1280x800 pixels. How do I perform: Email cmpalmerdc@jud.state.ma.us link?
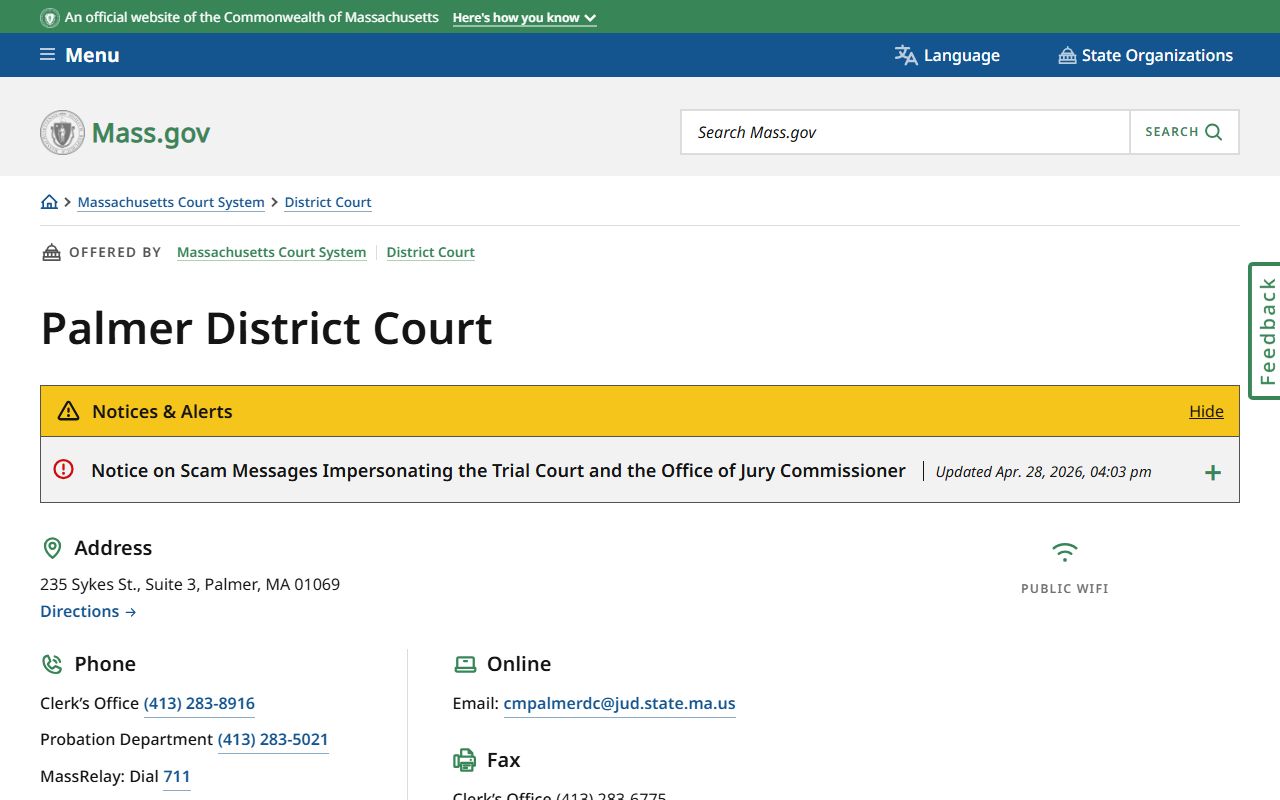(619, 703)
